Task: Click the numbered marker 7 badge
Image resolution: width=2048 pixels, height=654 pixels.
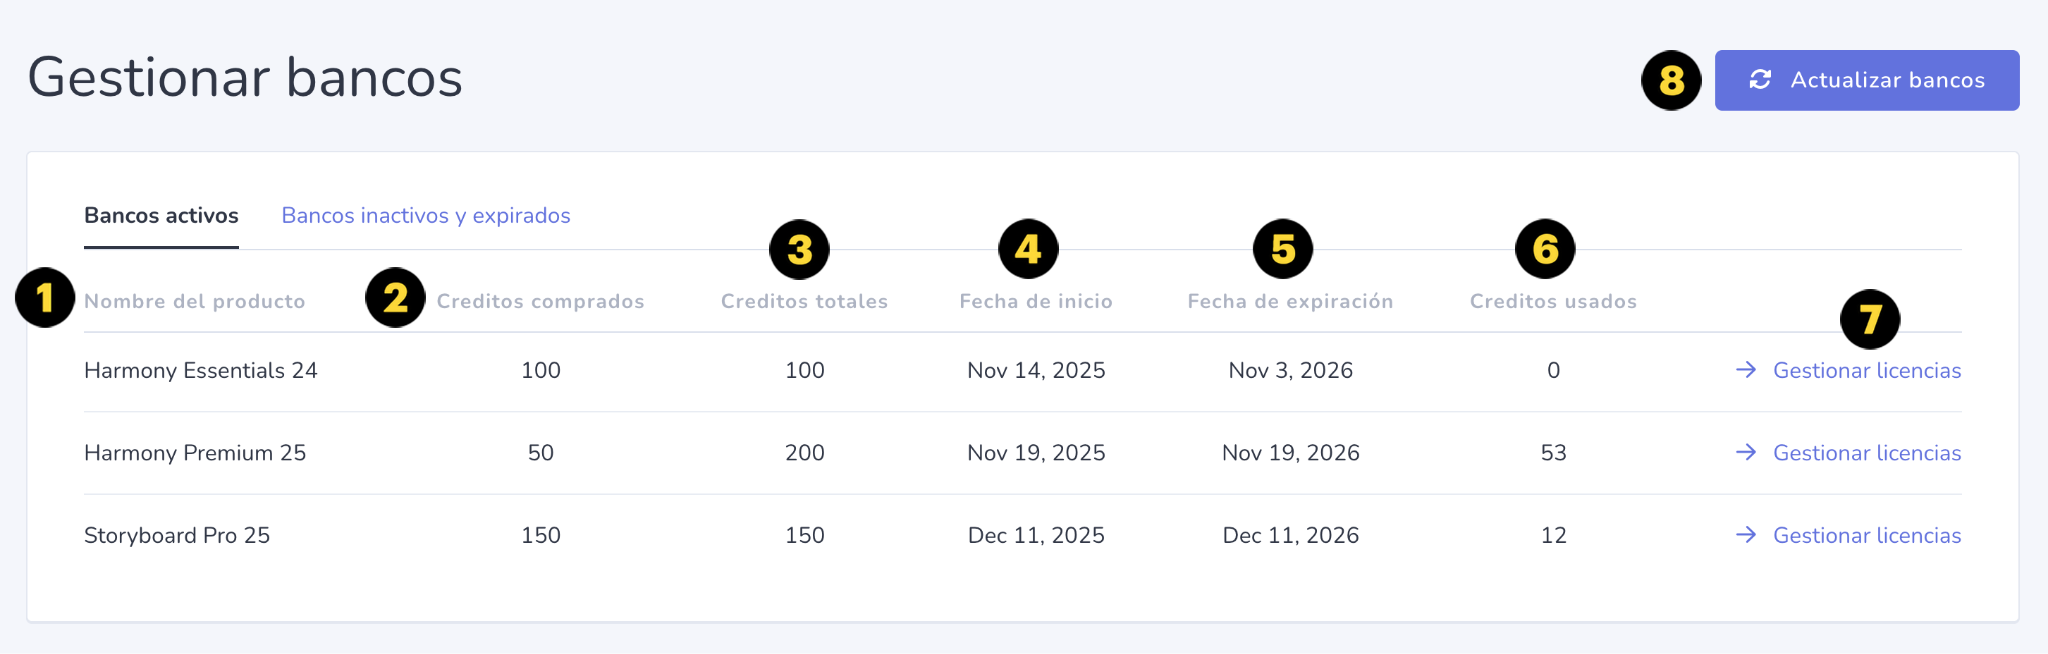Action: tap(1870, 319)
